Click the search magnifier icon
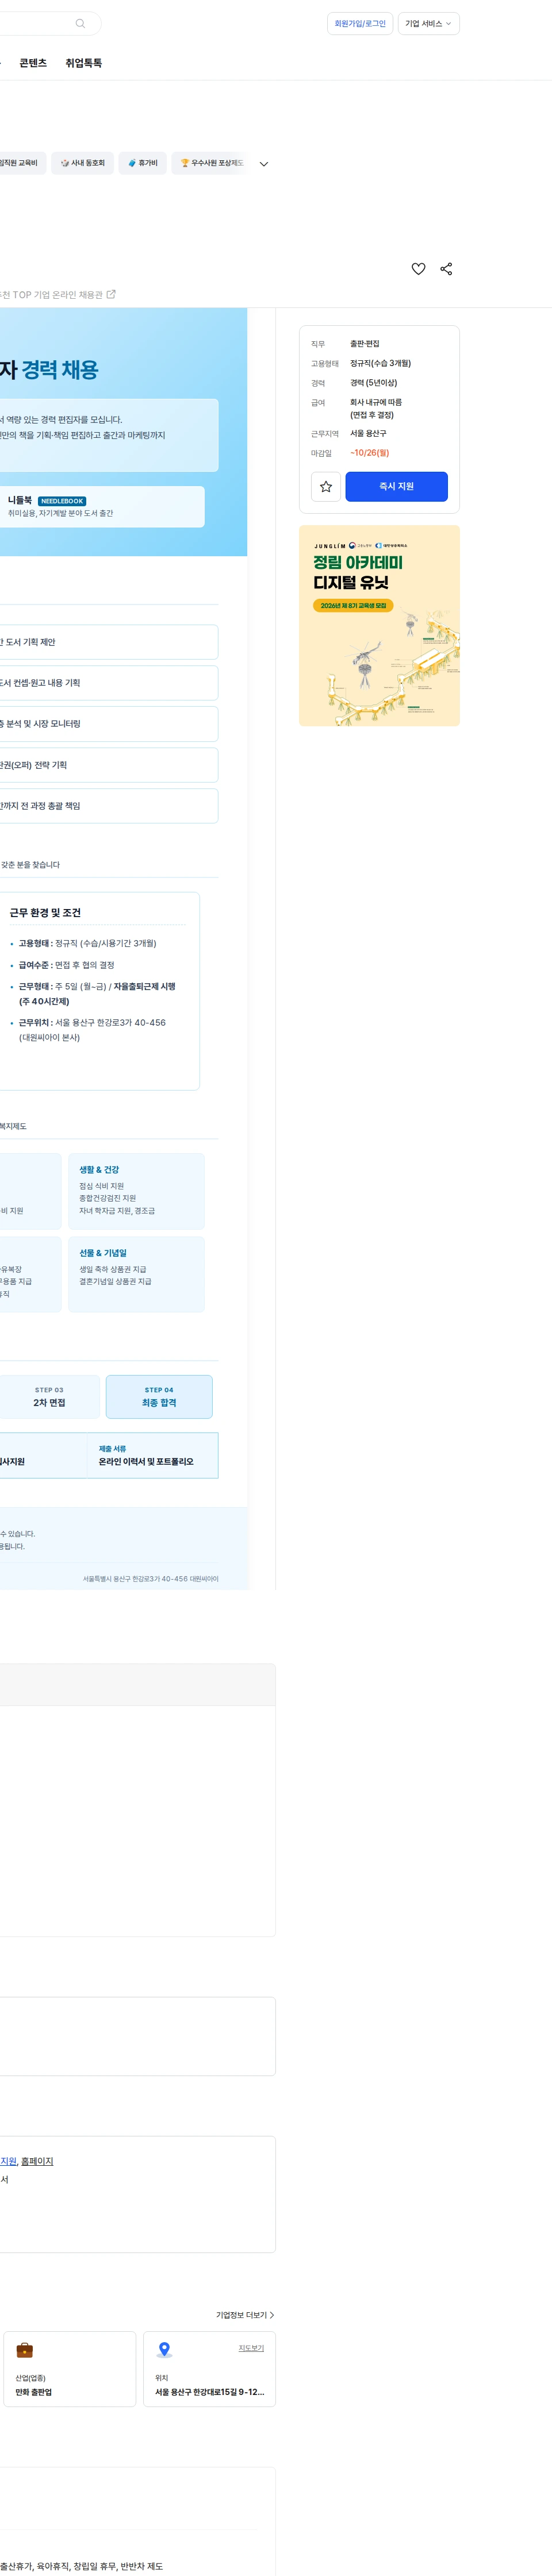The width and height of the screenshot is (552, 2576). coord(80,23)
